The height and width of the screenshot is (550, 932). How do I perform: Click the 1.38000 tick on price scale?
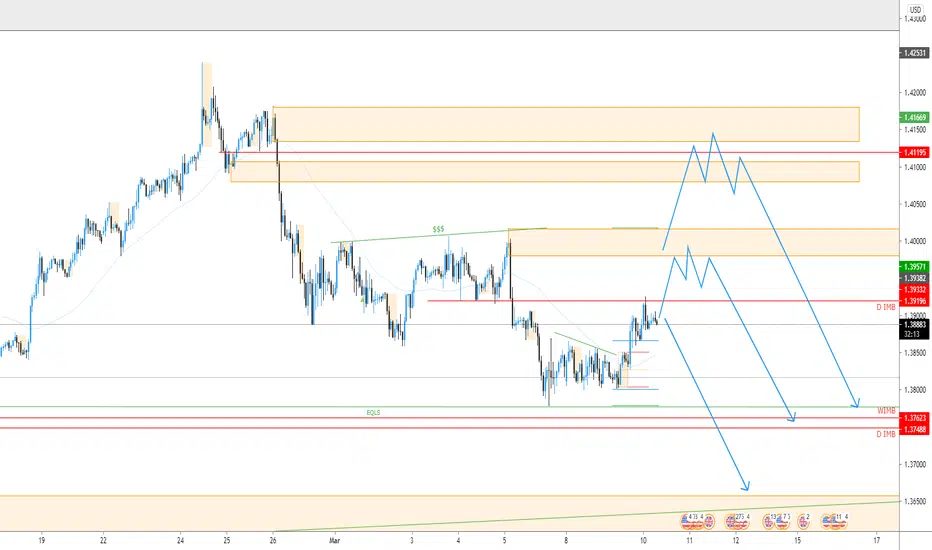tap(915, 390)
